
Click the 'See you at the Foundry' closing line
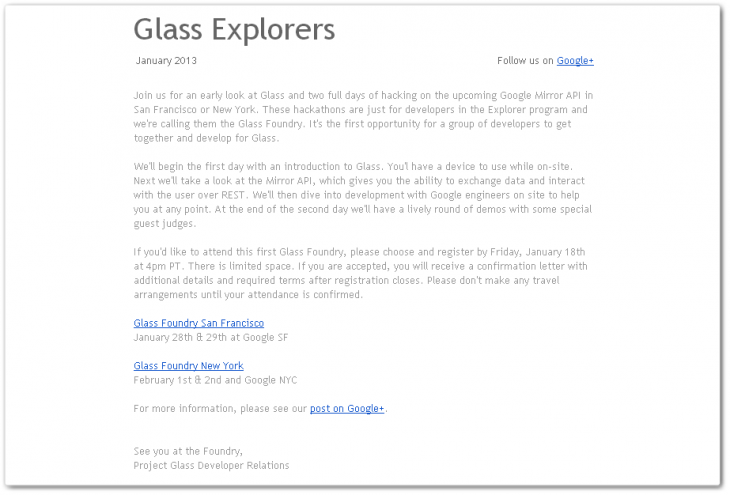pyautogui.click(x=188, y=452)
